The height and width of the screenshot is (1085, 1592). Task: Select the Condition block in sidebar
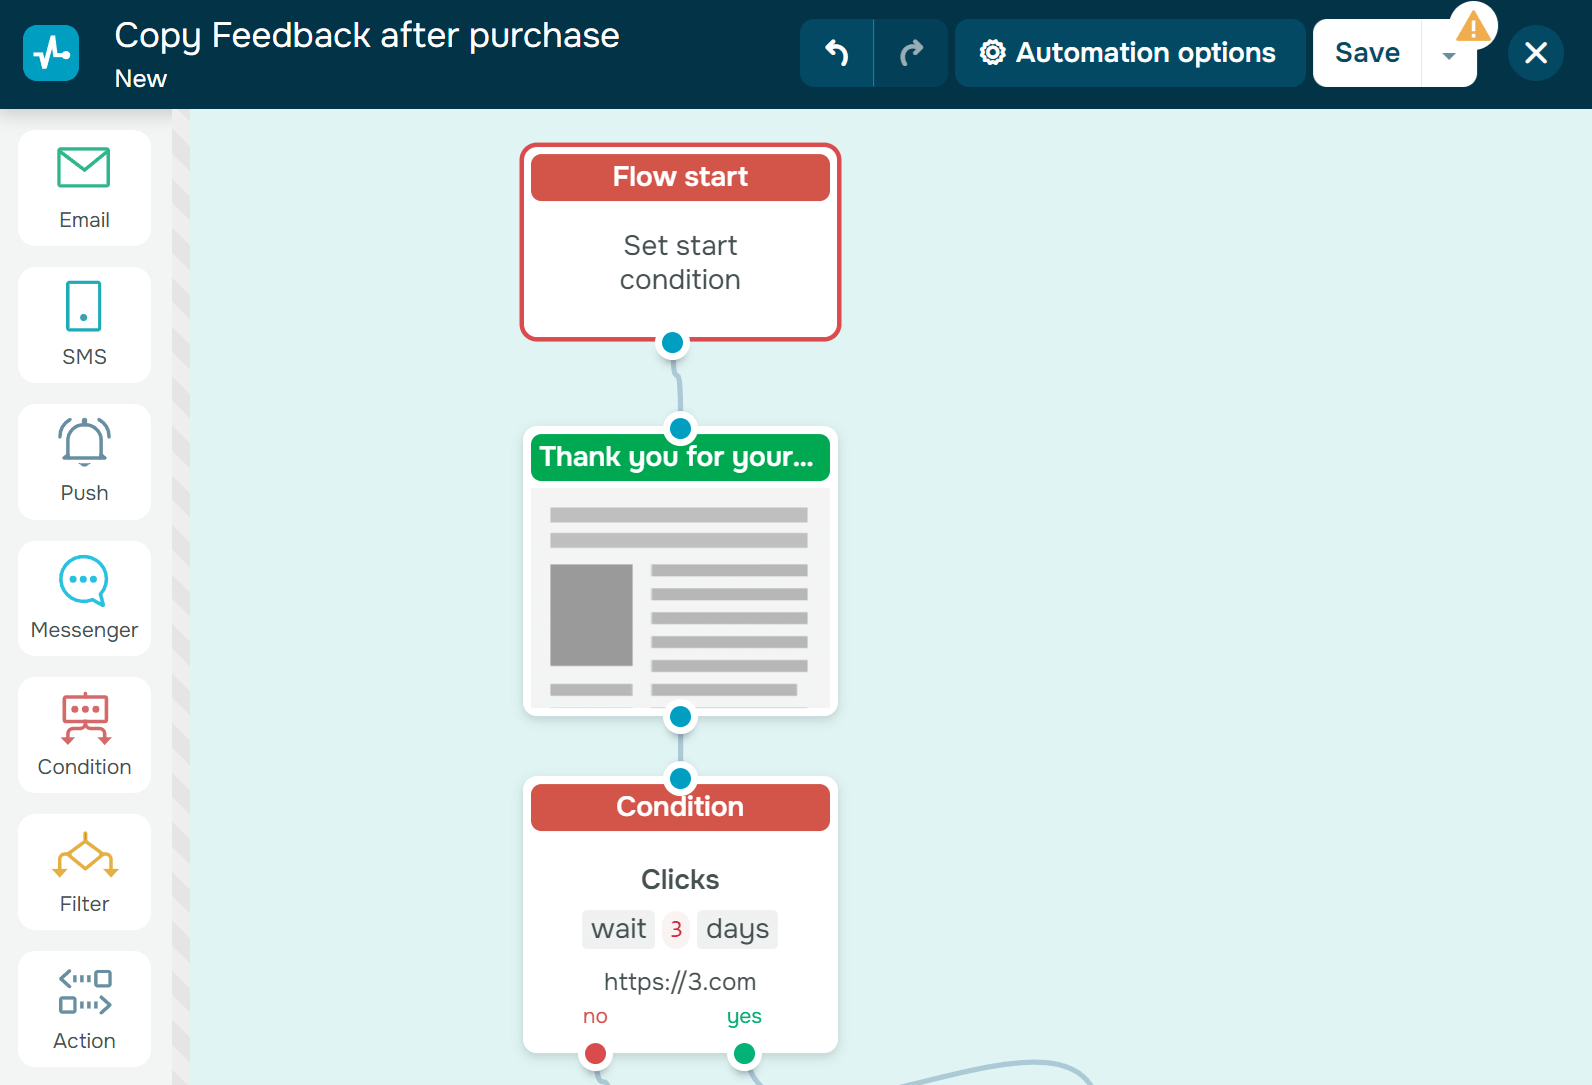[84, 735]
